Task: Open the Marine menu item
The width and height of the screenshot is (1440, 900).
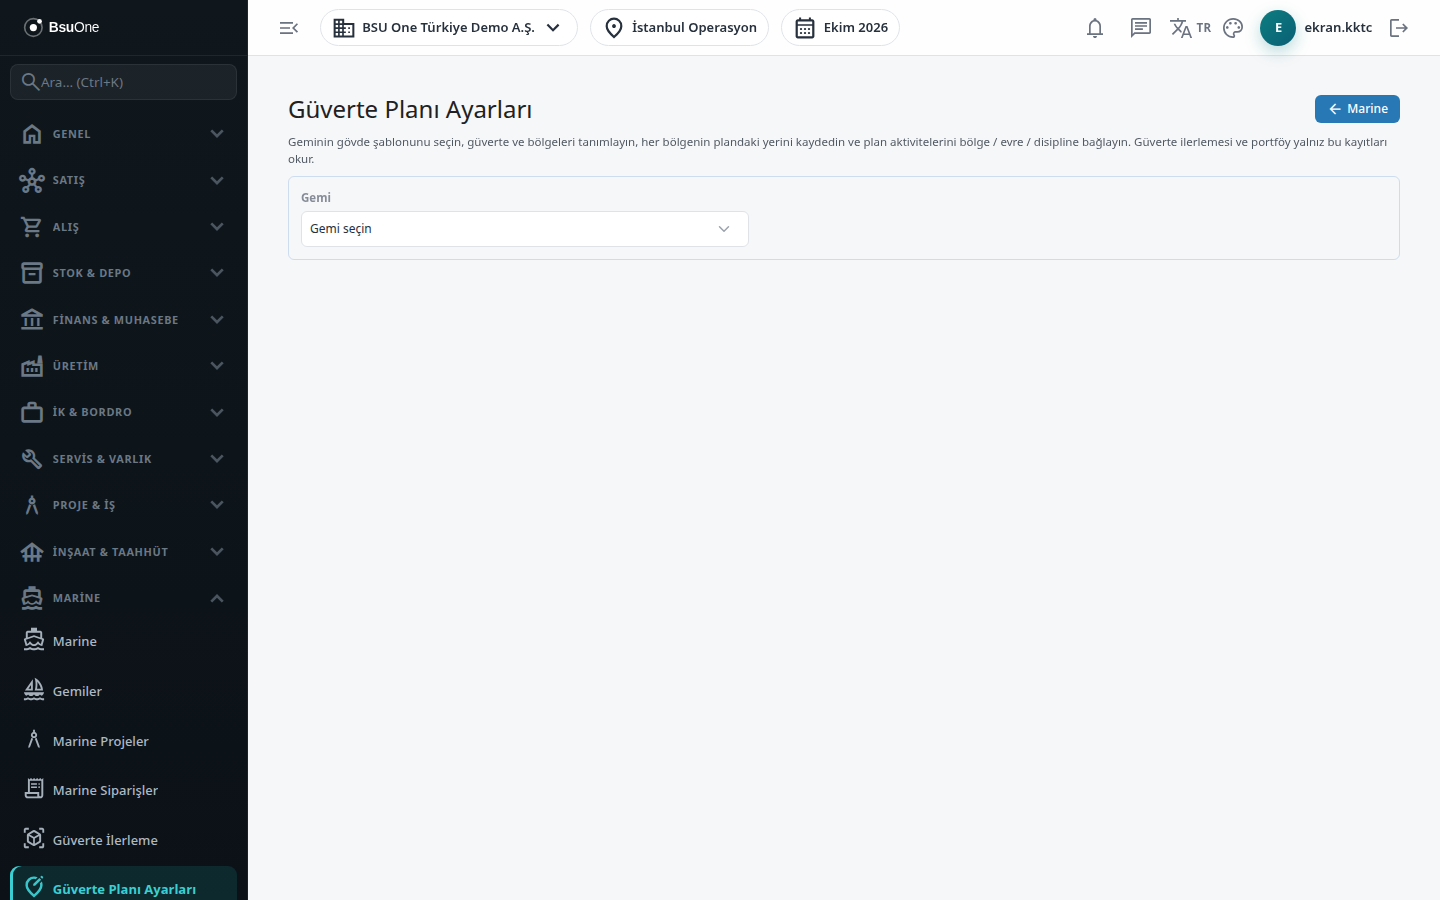Action: click(x=124, y=641)
